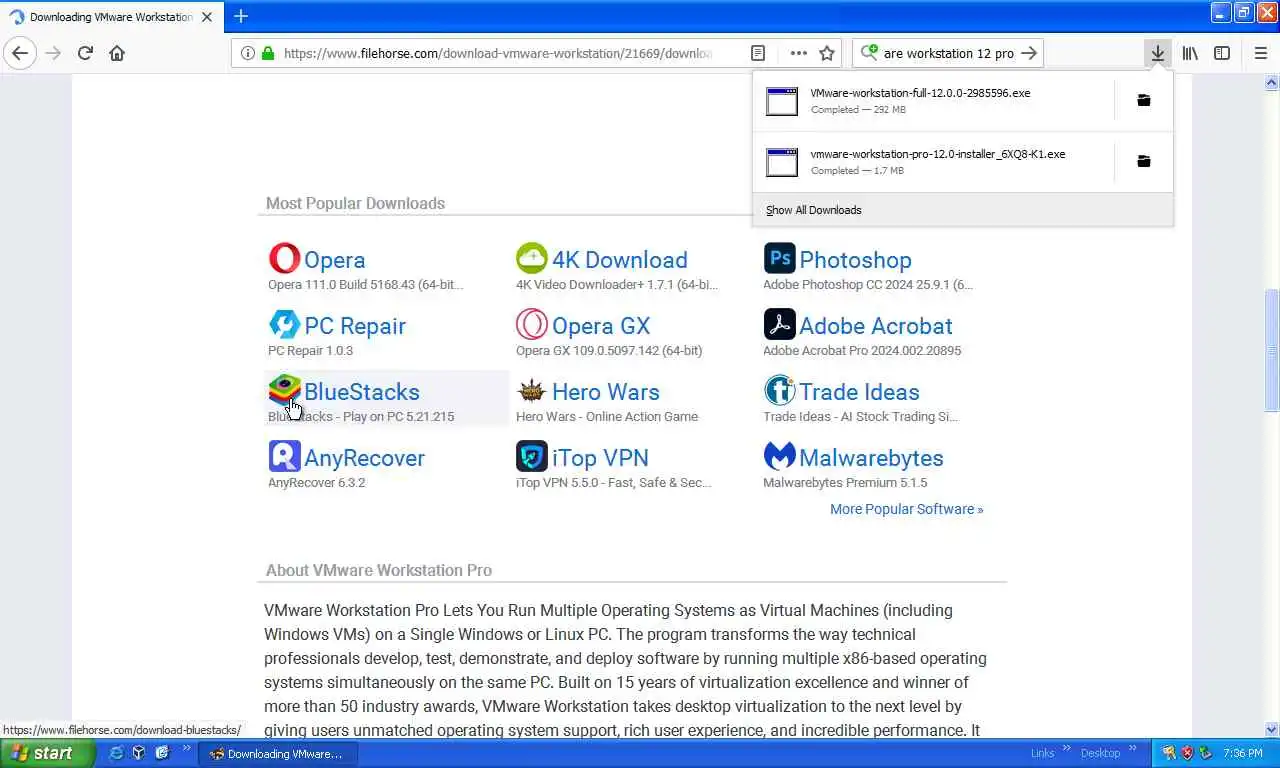Screen dimensions: 1280x768
Task: Open the Opera GX link
Action: tap(601, 326)
